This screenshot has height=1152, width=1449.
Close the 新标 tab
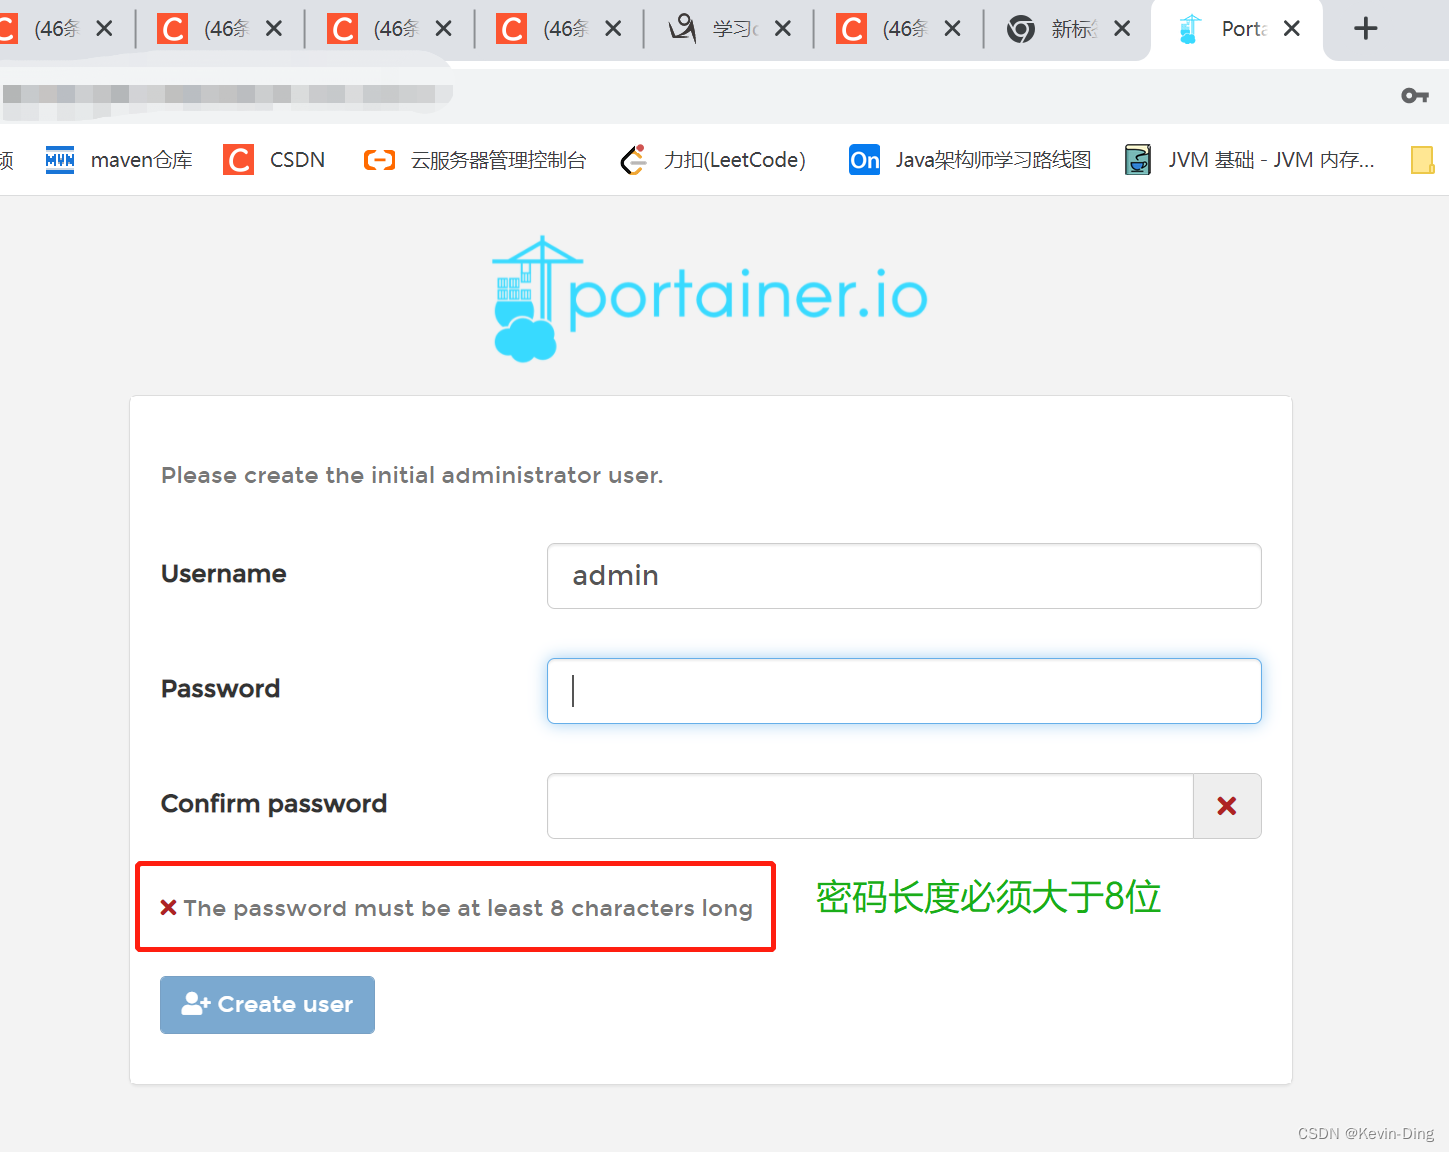click(1122, 28)
